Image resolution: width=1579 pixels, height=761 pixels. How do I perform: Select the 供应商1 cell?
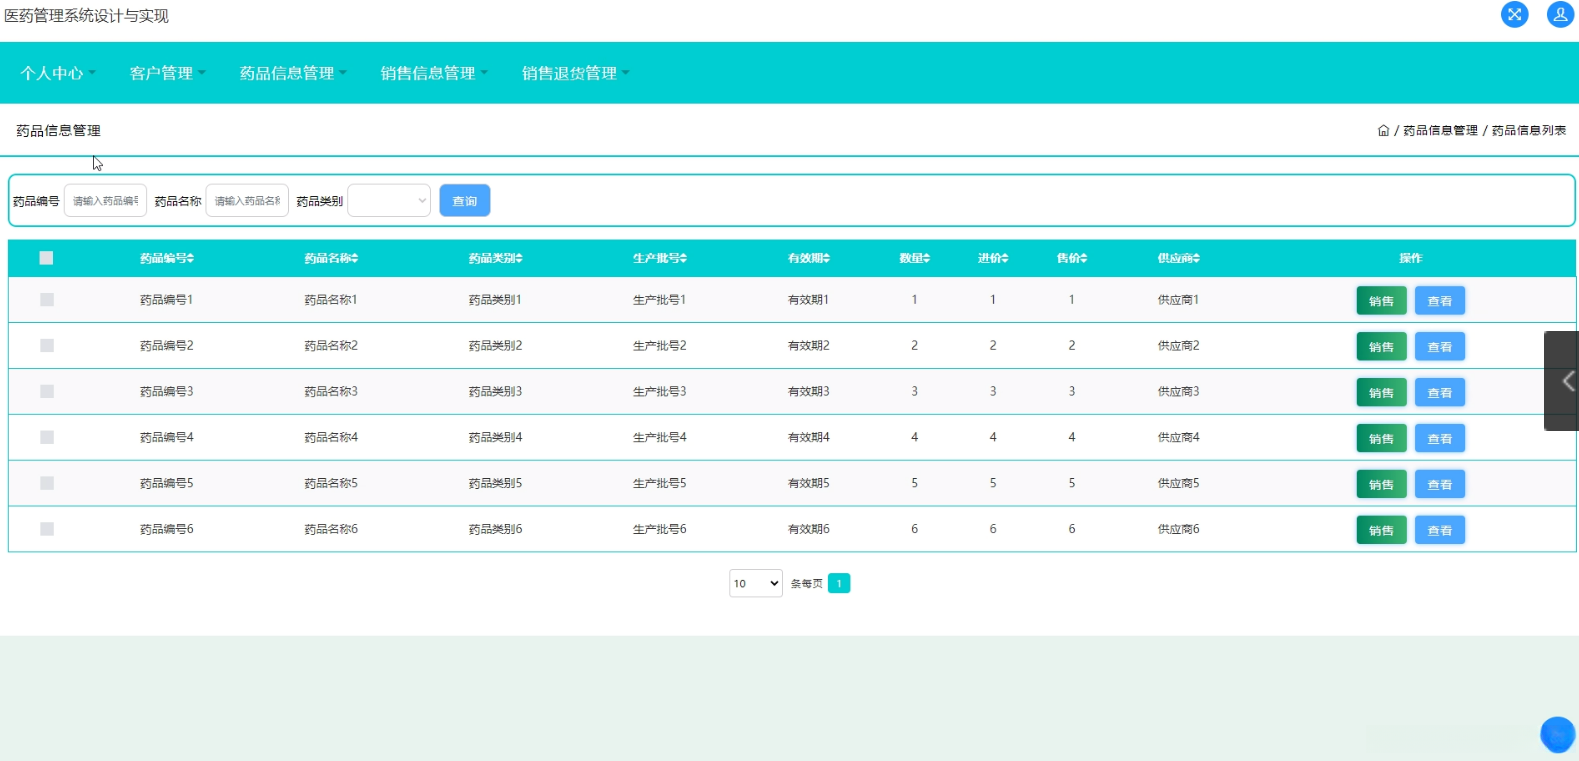tap(1178, 300)
